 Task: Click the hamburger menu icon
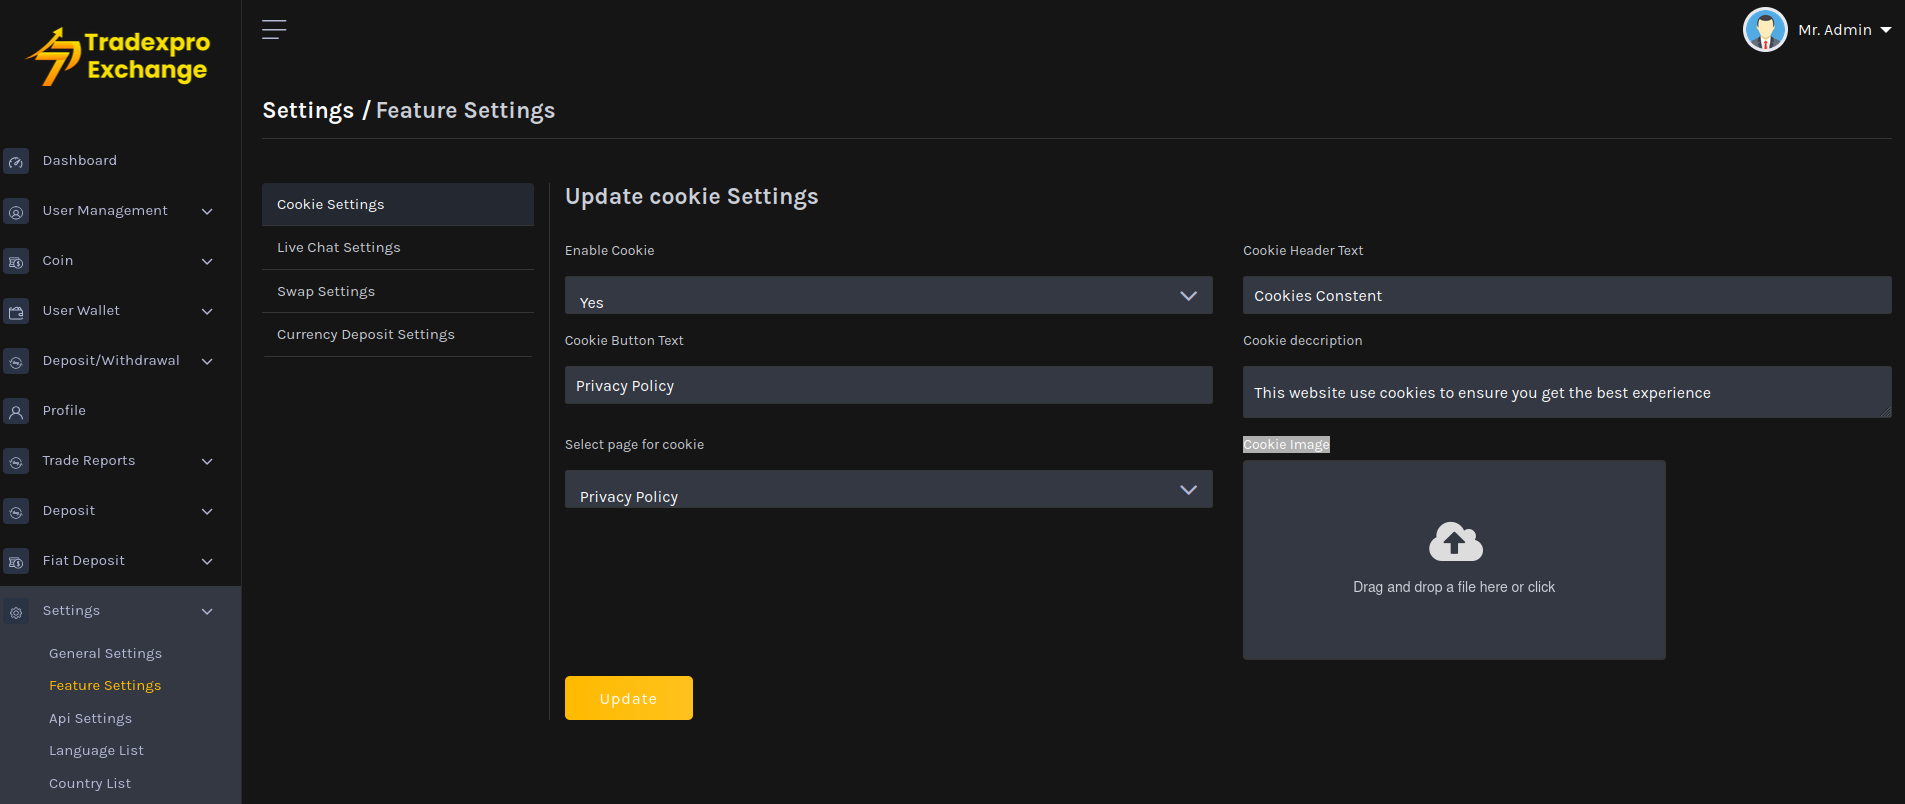coord(274,30)
